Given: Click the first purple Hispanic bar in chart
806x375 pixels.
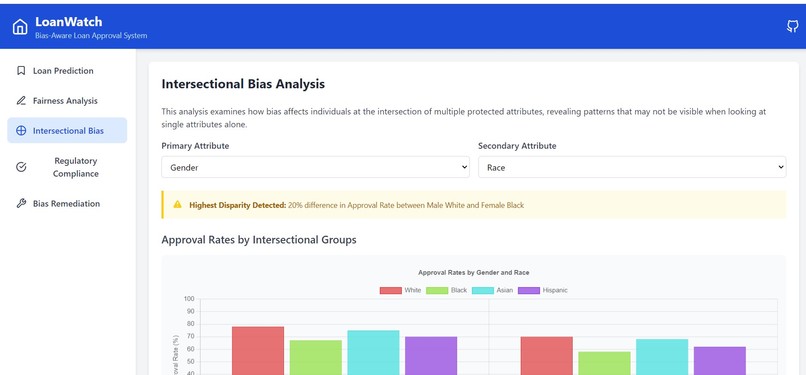Looking at the screenshot, I should coord(431,356).
